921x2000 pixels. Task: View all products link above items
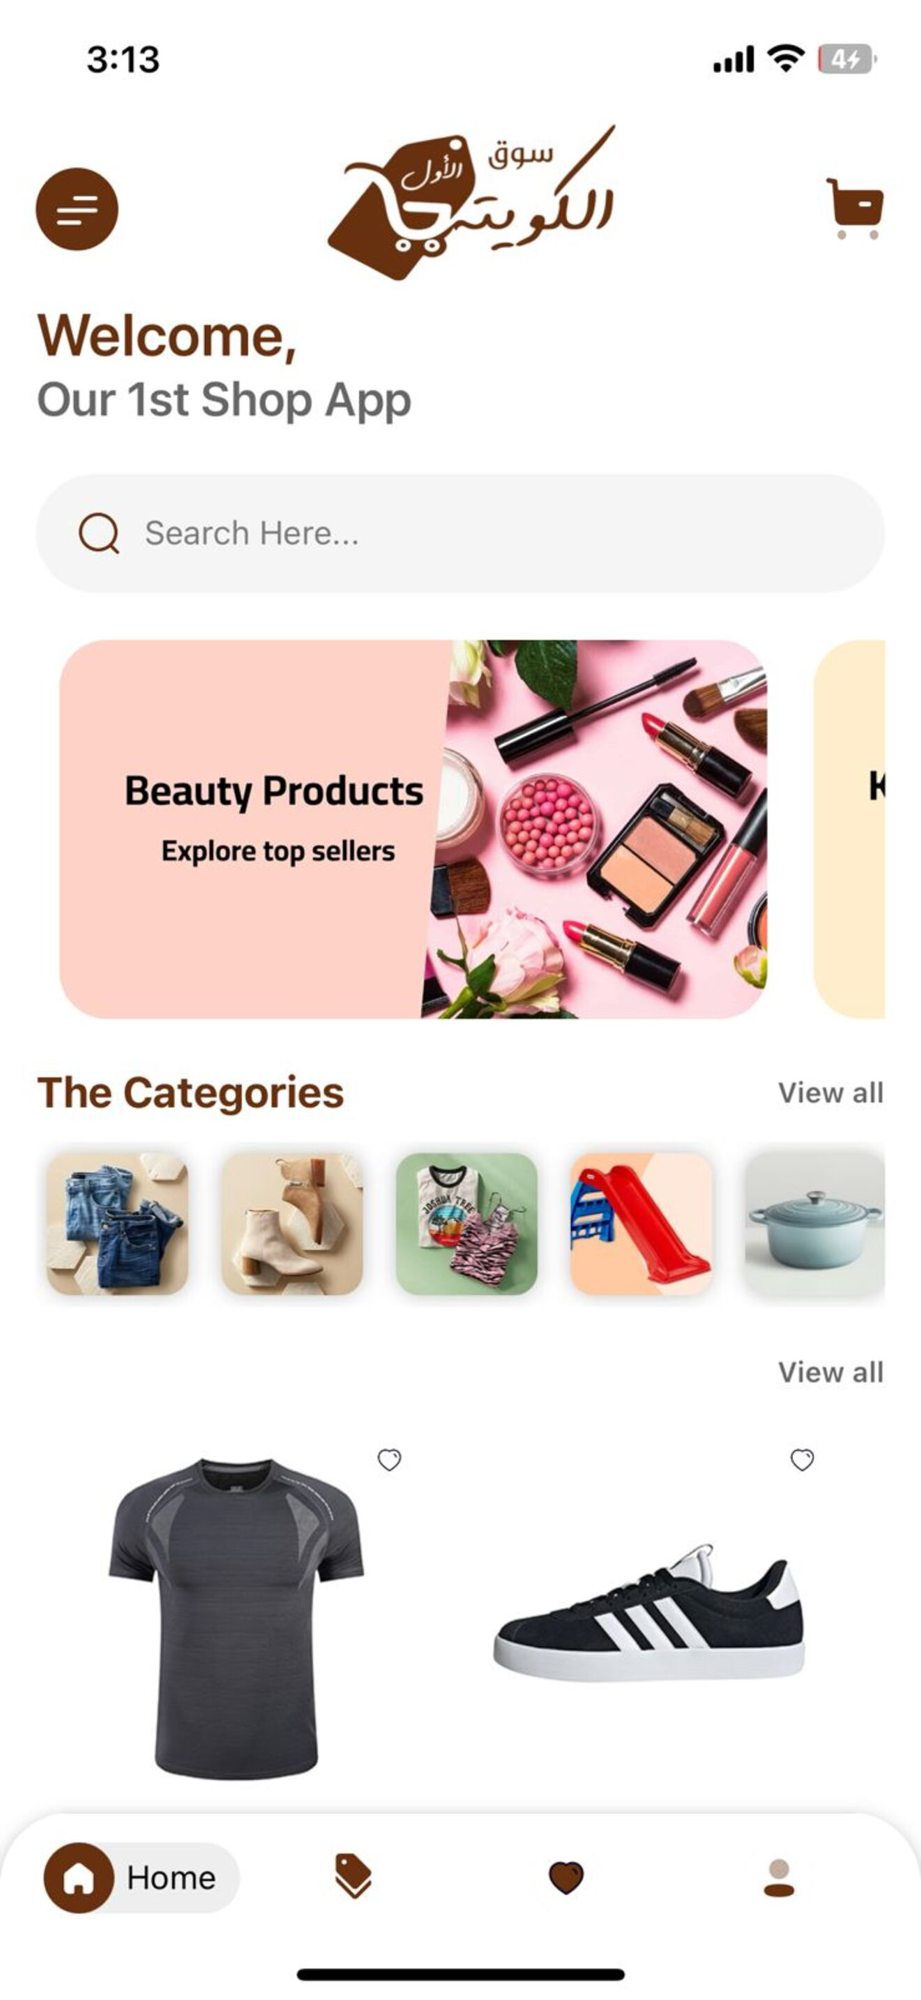[831, 1372]
